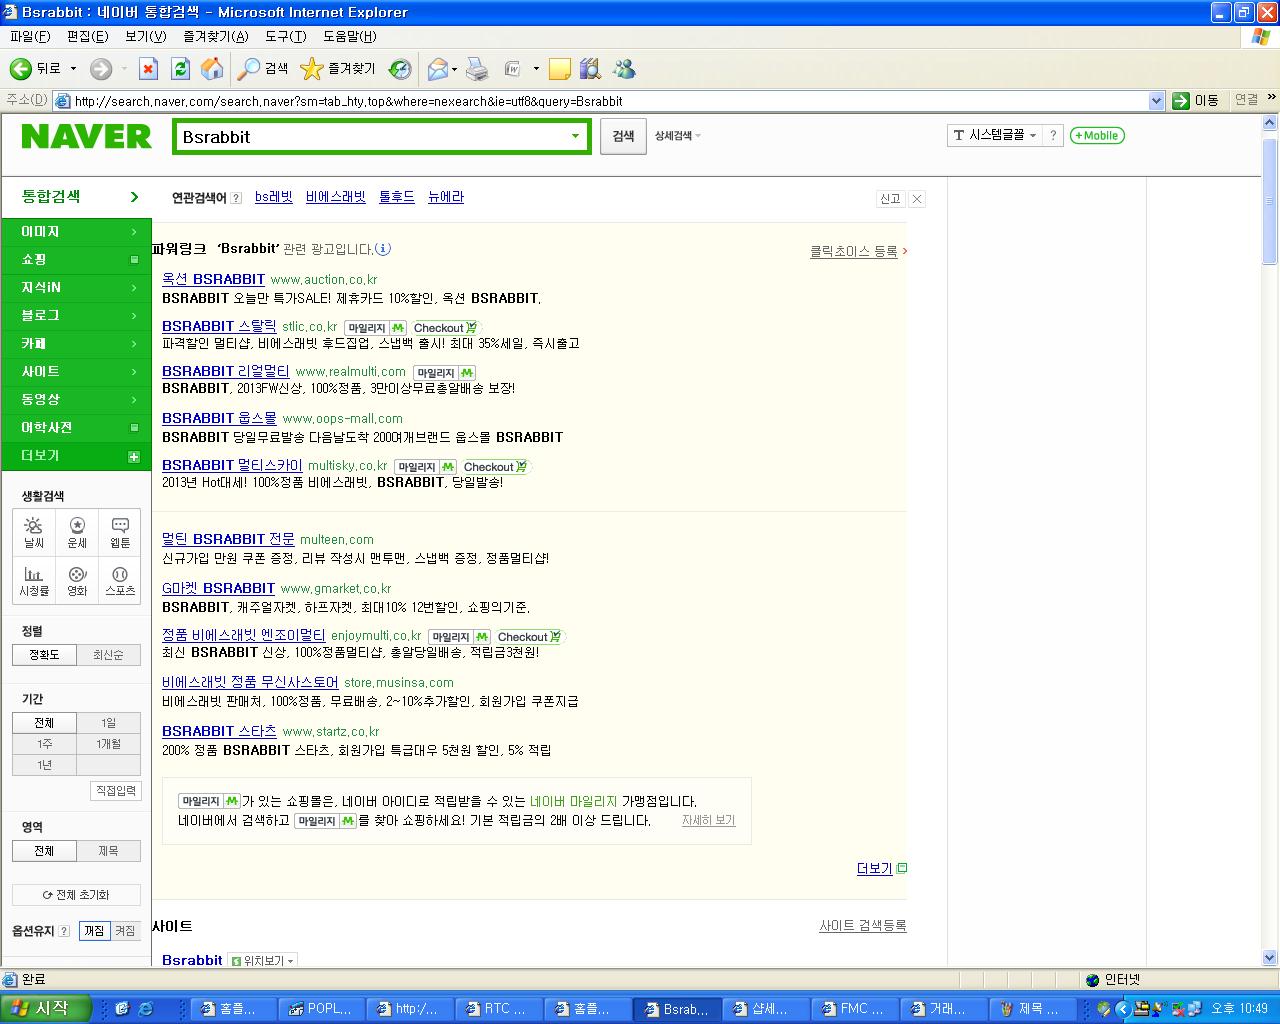Open 위치보기 dropdown next to Bsrabbit site
The image size is (1280, 1024).
(x=263, y=961)
